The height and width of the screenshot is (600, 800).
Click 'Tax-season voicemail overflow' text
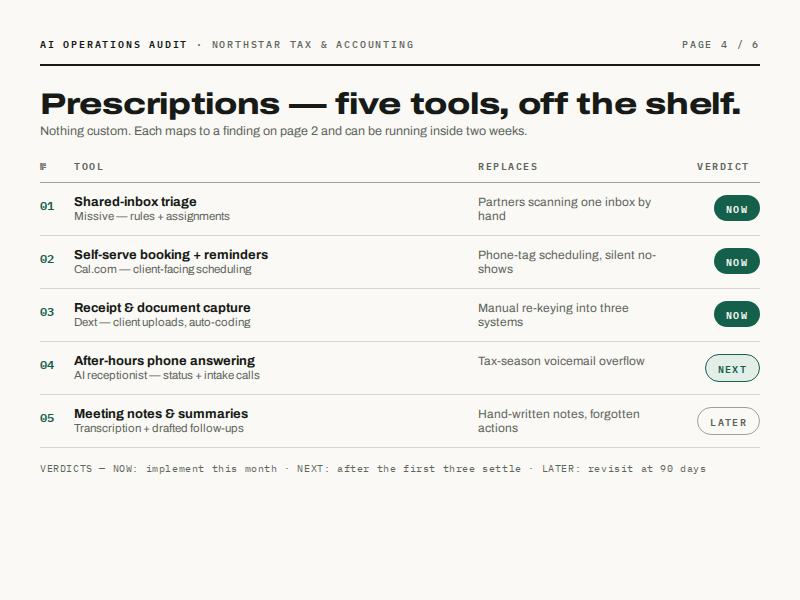[561, 361]
